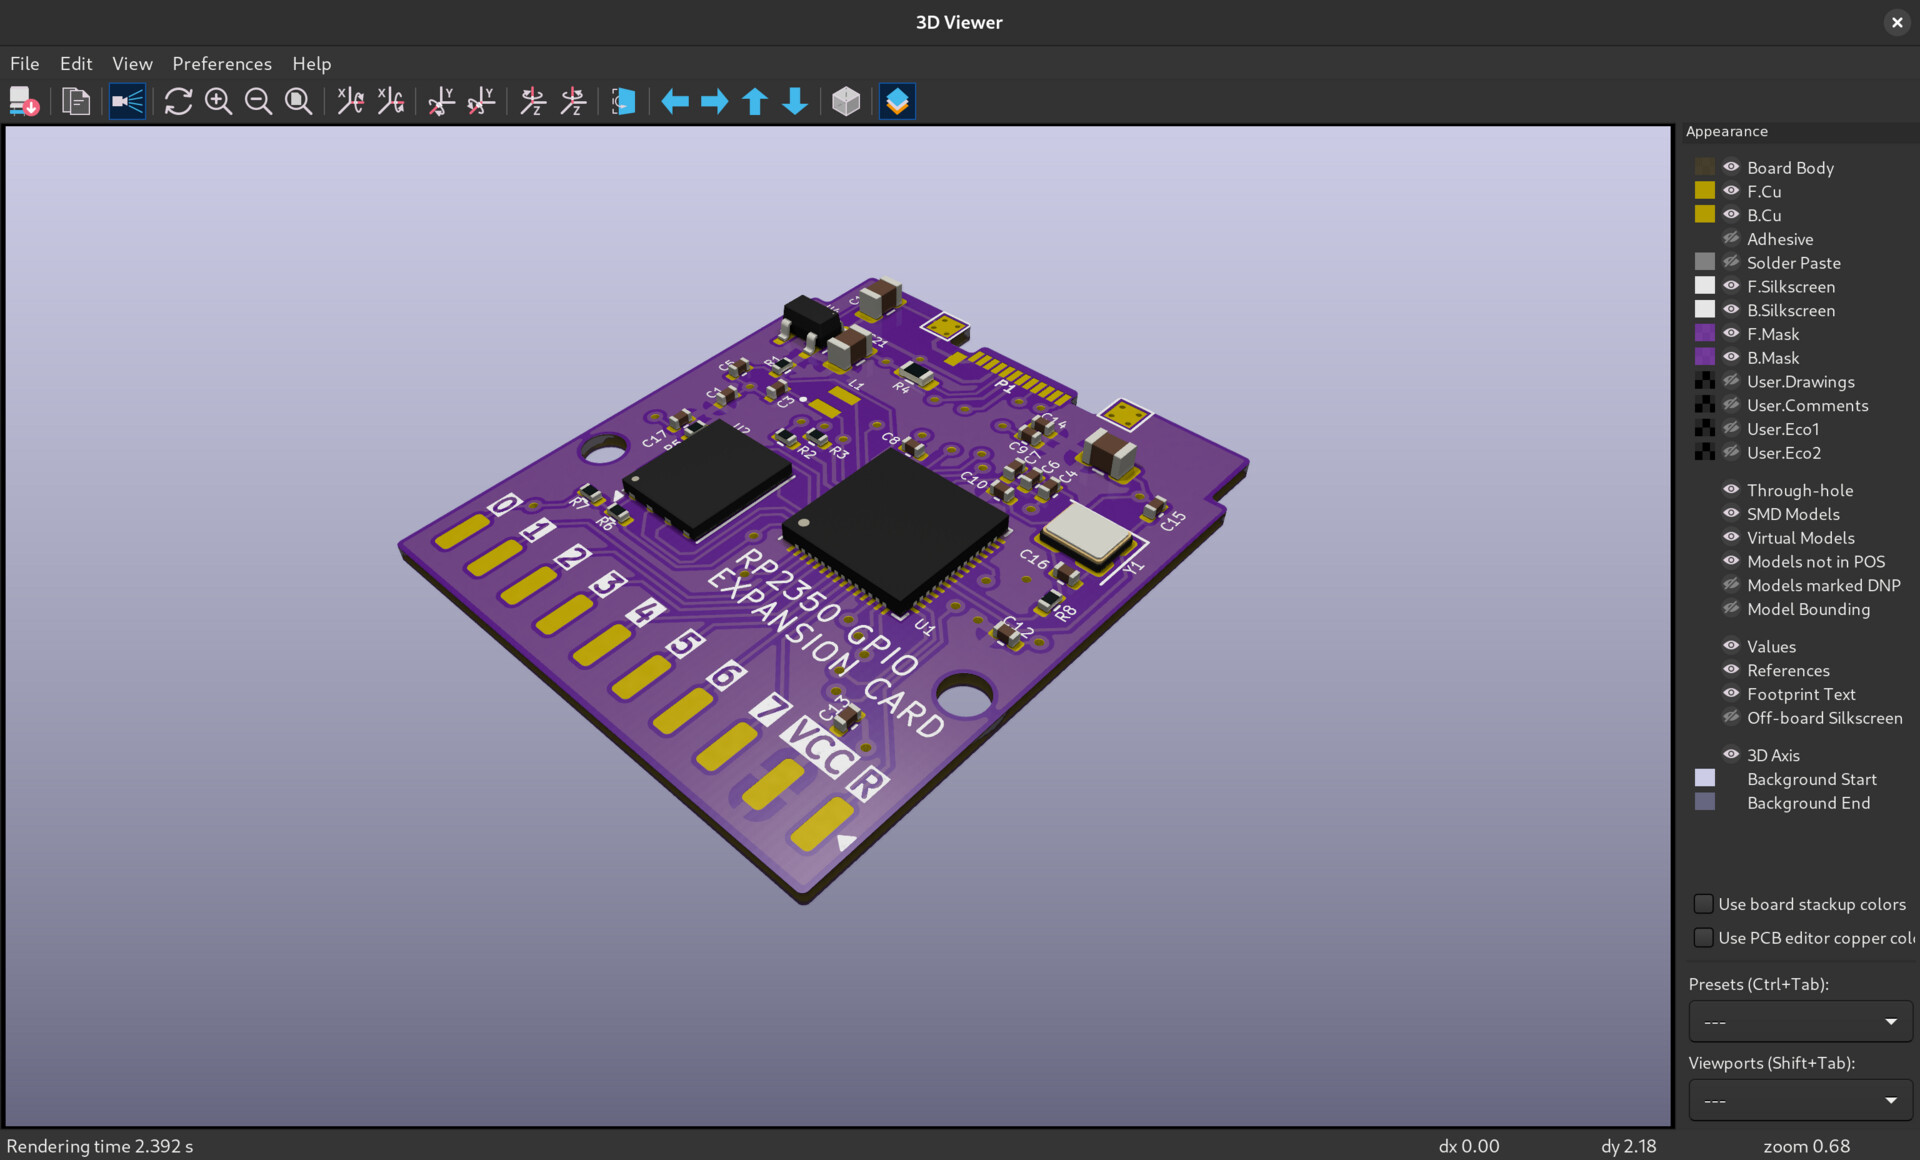Screen dimensions: 1920x1160
Task: Click the Export image icon in the toolbar
Action: [x=24, y=101]
